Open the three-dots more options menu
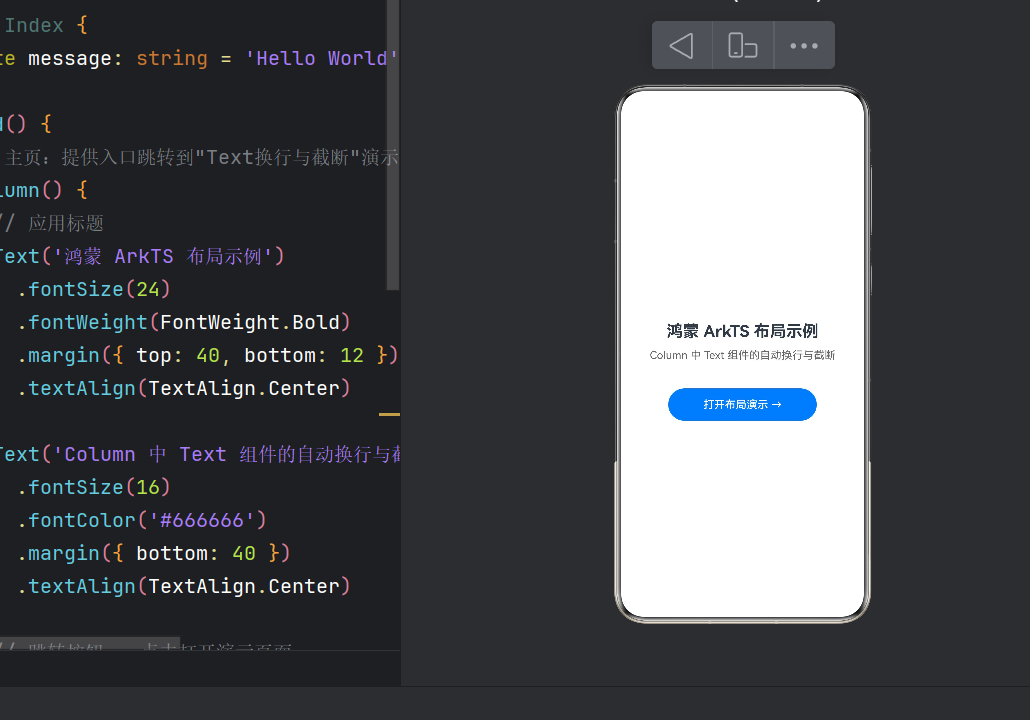Screen dimensions: 1030x720 click(x=804, y=45)
